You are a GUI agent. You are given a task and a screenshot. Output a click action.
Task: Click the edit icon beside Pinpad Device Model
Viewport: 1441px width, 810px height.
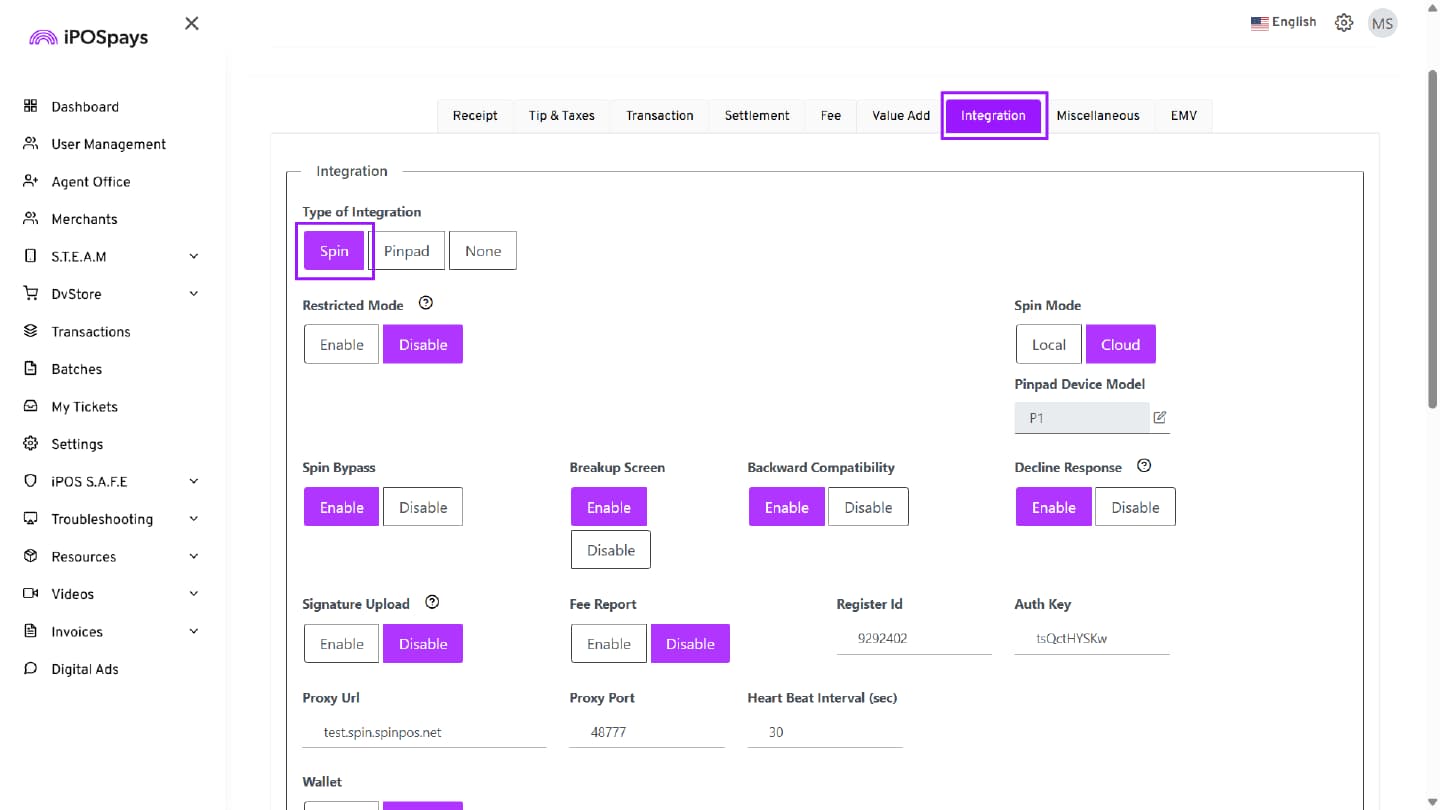click(x=1159, y=418)
